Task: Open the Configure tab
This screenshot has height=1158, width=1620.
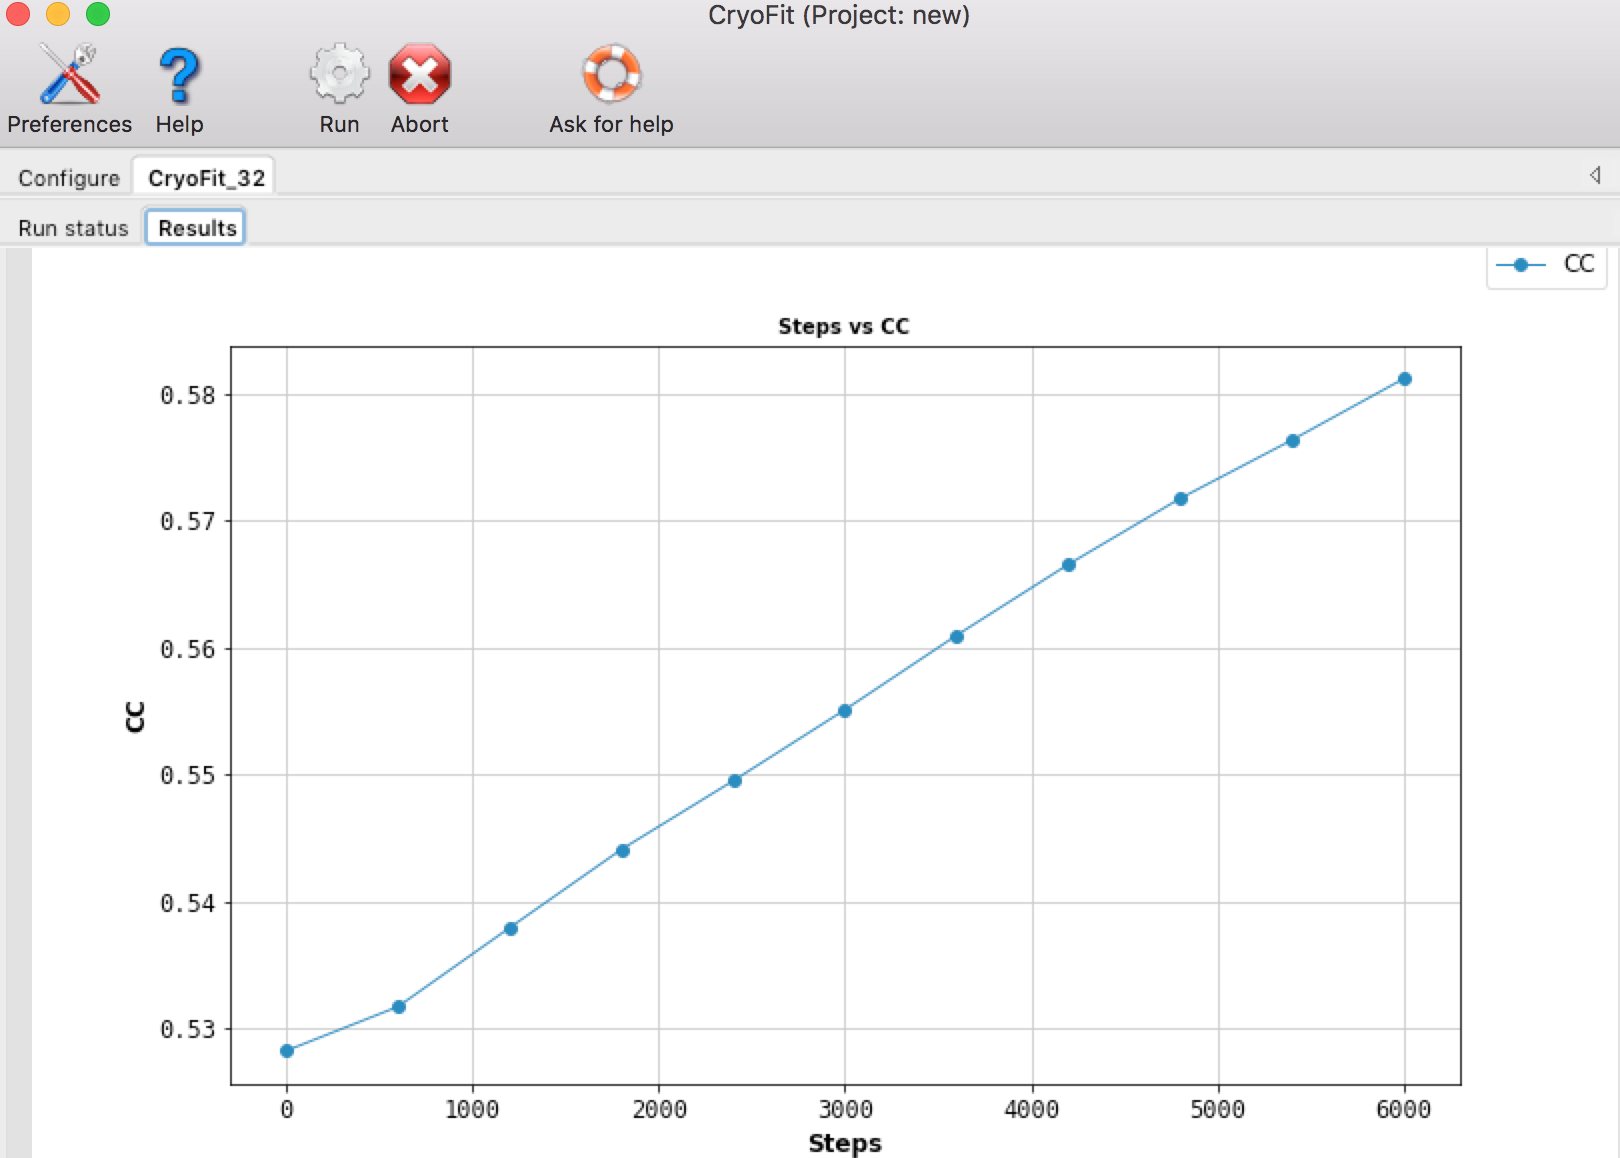Action: (66, 178)
